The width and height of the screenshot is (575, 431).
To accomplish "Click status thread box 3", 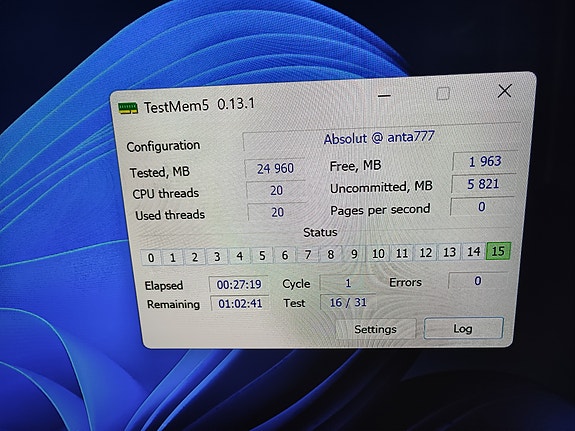I will 217,256.
